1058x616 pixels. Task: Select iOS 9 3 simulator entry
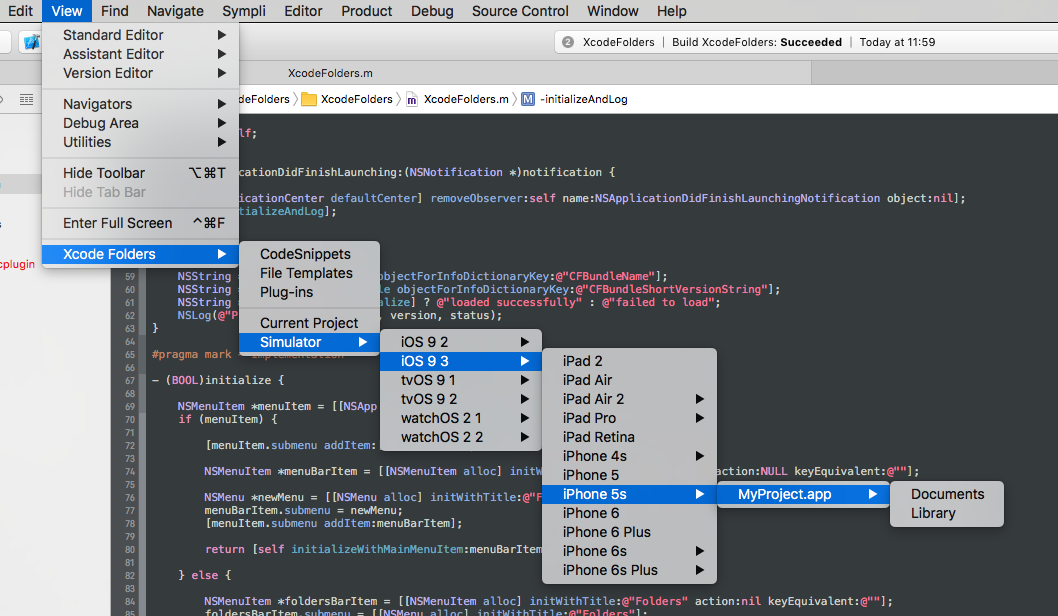461,360
